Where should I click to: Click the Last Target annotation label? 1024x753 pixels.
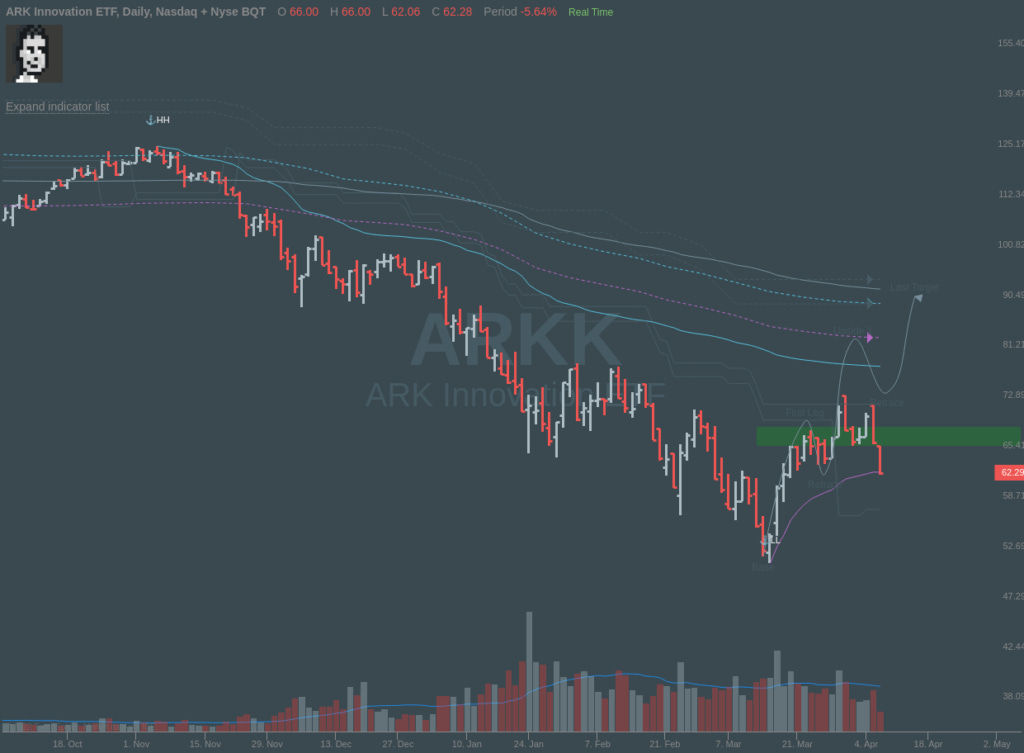pyautogui.click(x=914, y=287)
